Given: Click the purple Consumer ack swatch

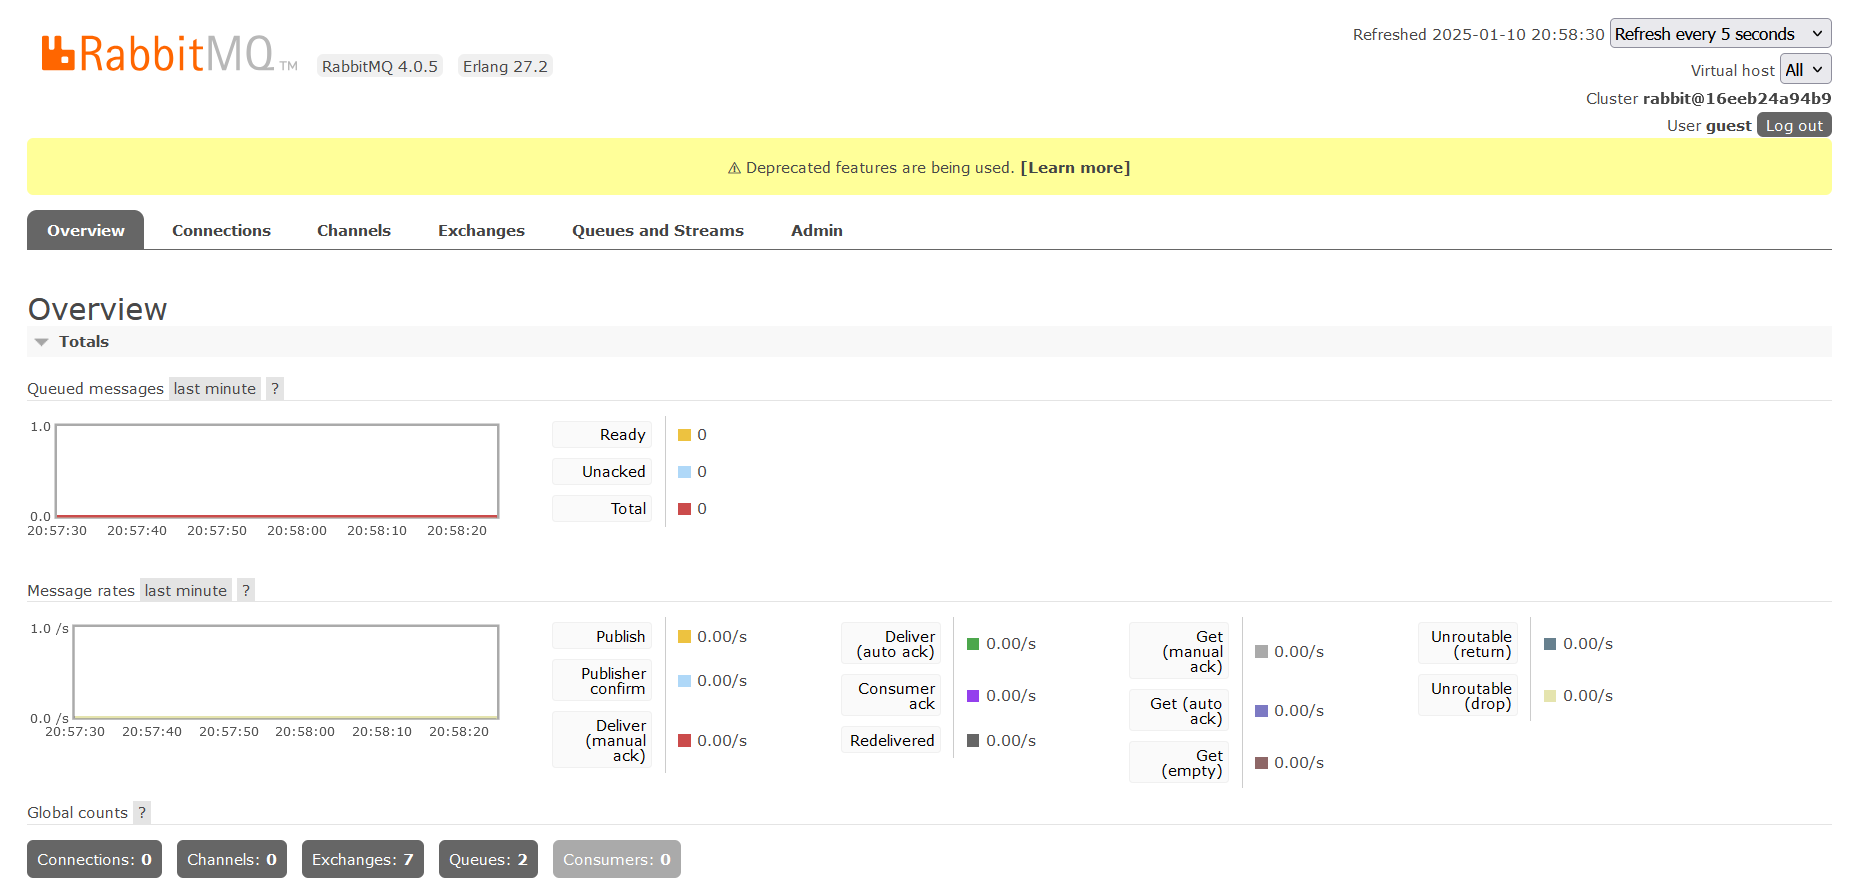Looking at the screenshot, I should [973, 696].
